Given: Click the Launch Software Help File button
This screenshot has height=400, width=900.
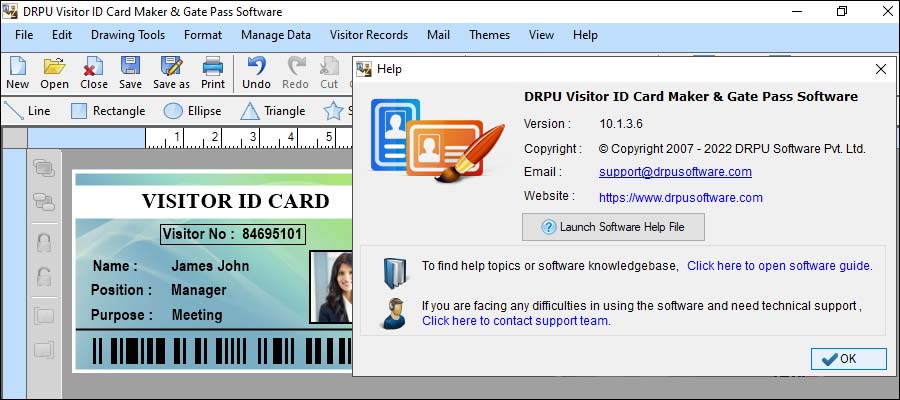Looking at the screenshot, I should (x=613, y=227).
